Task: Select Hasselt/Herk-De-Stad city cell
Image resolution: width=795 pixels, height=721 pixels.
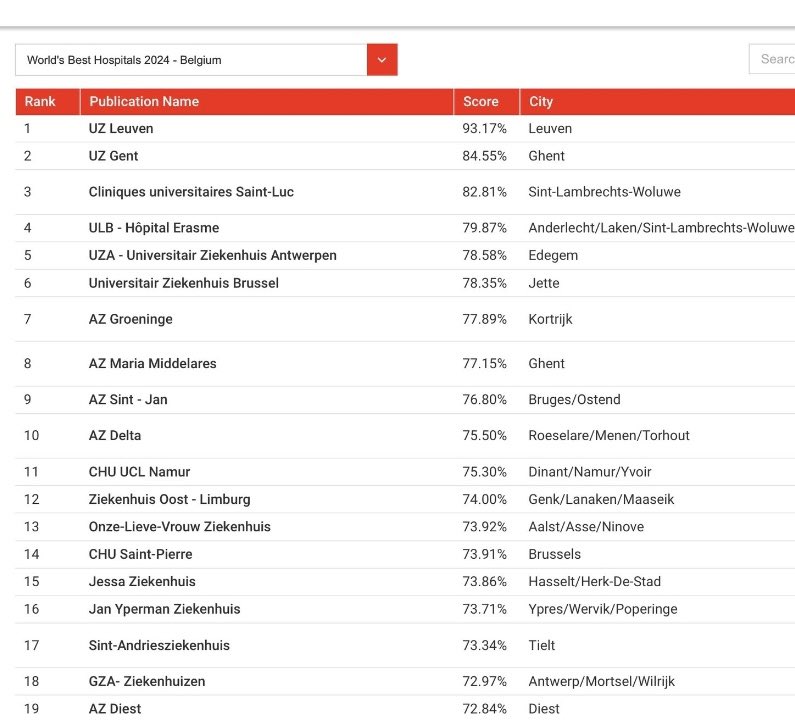Action: click(595, 582)
